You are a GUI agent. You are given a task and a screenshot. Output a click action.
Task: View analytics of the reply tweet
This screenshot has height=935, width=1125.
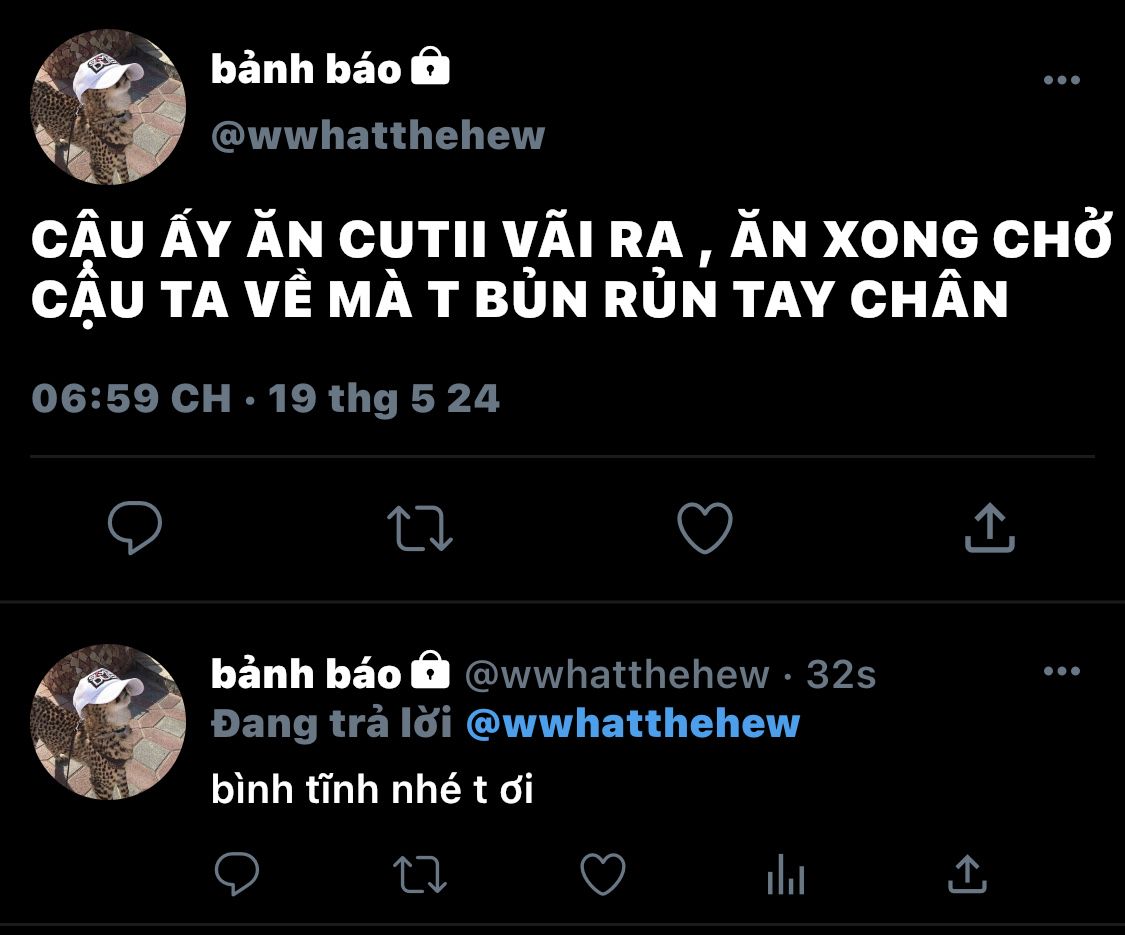point(786,874)
